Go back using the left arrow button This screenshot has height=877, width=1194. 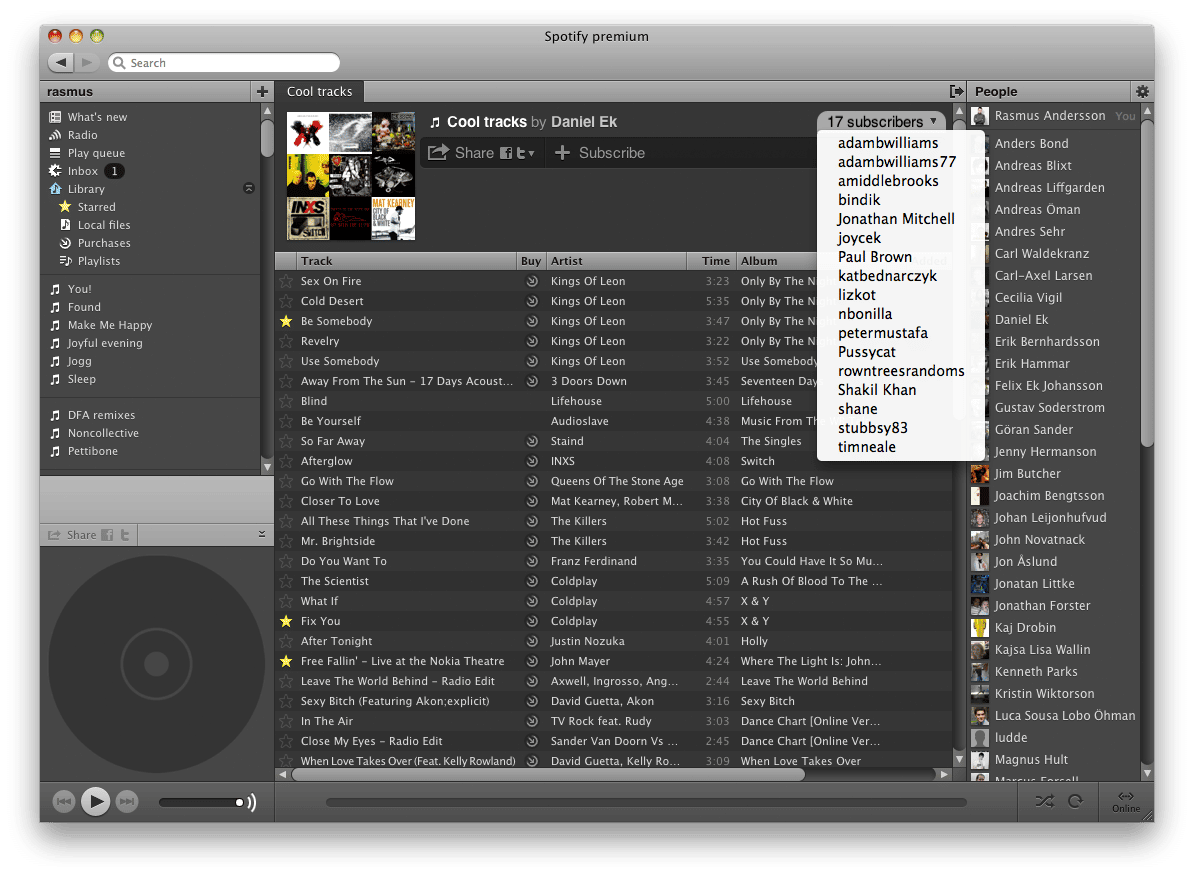point(61,62)
